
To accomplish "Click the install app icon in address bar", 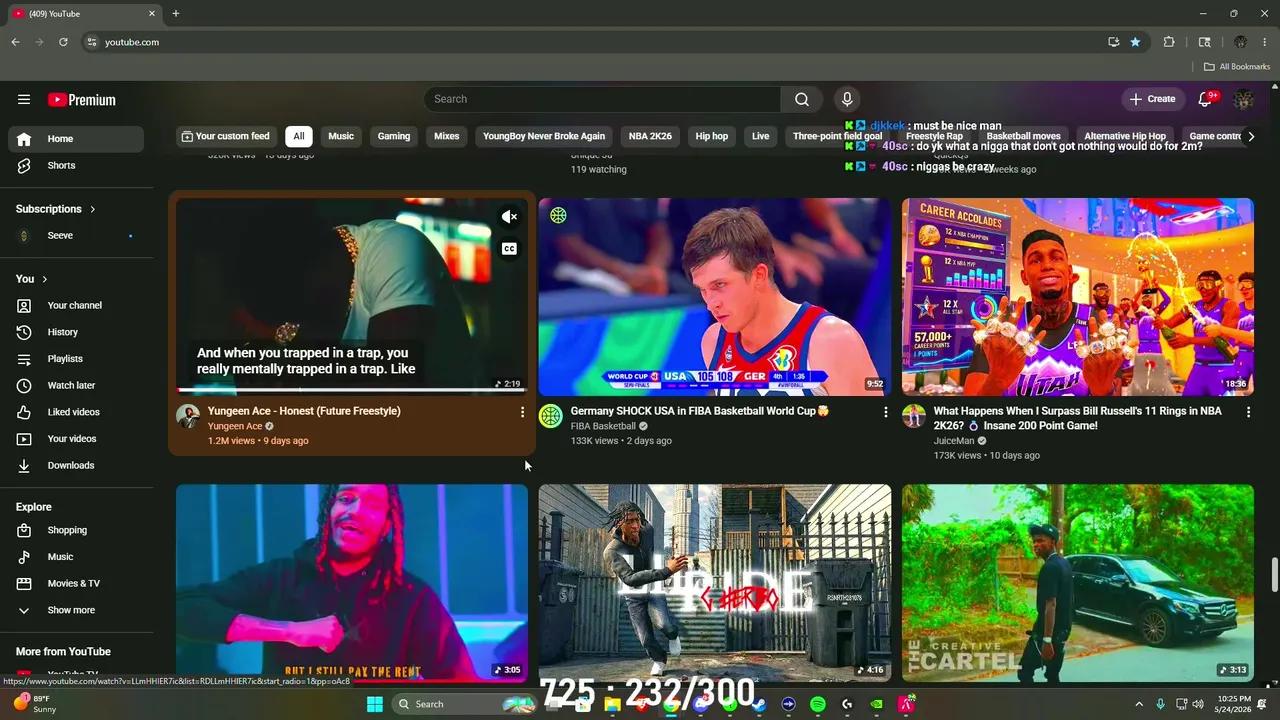I will tap(1113, 42).
